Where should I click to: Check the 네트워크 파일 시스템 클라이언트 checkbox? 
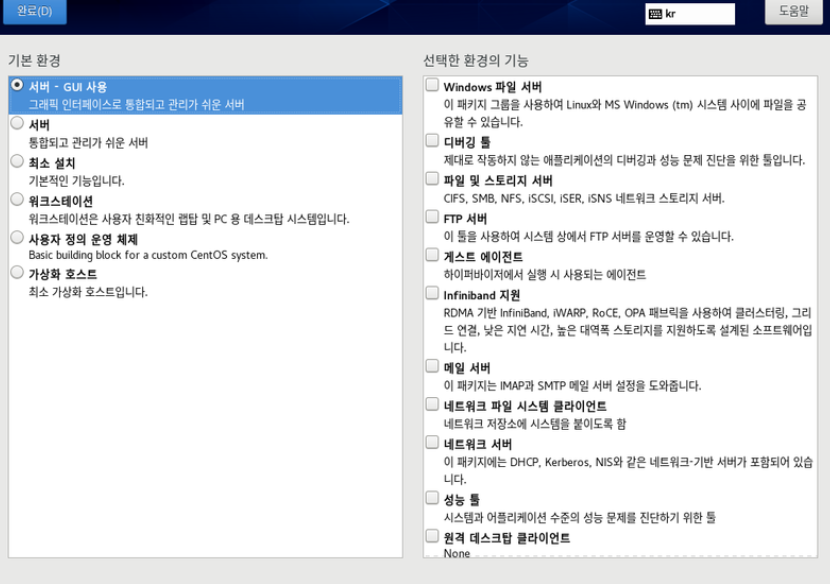point(432,404)
